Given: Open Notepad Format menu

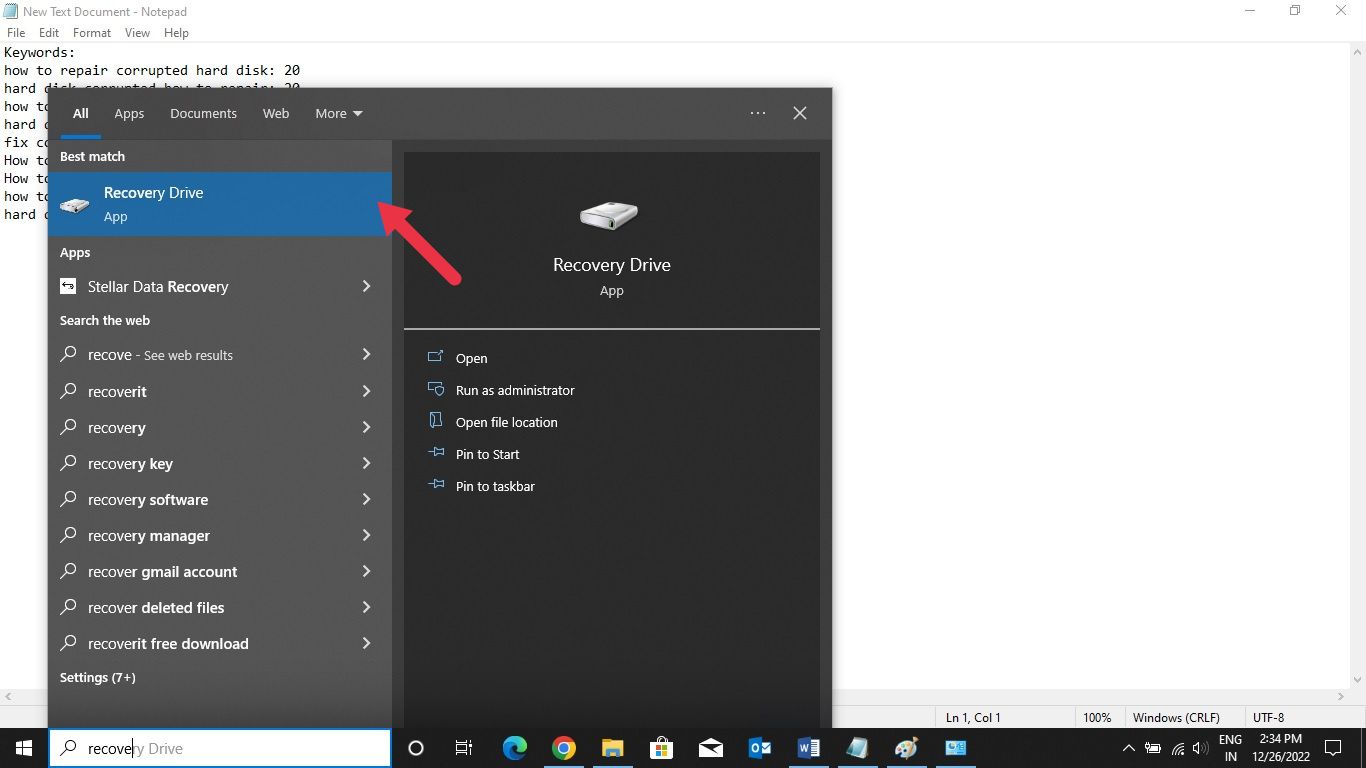Looking at the screenshot, I should point(92,33).
